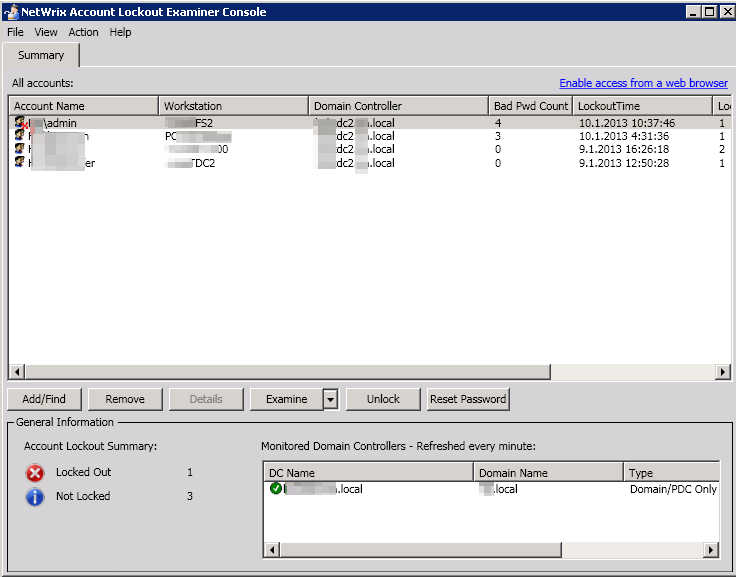Click the Type column header
This screenshot has width=736, height=577.
[x=672, y=472]
